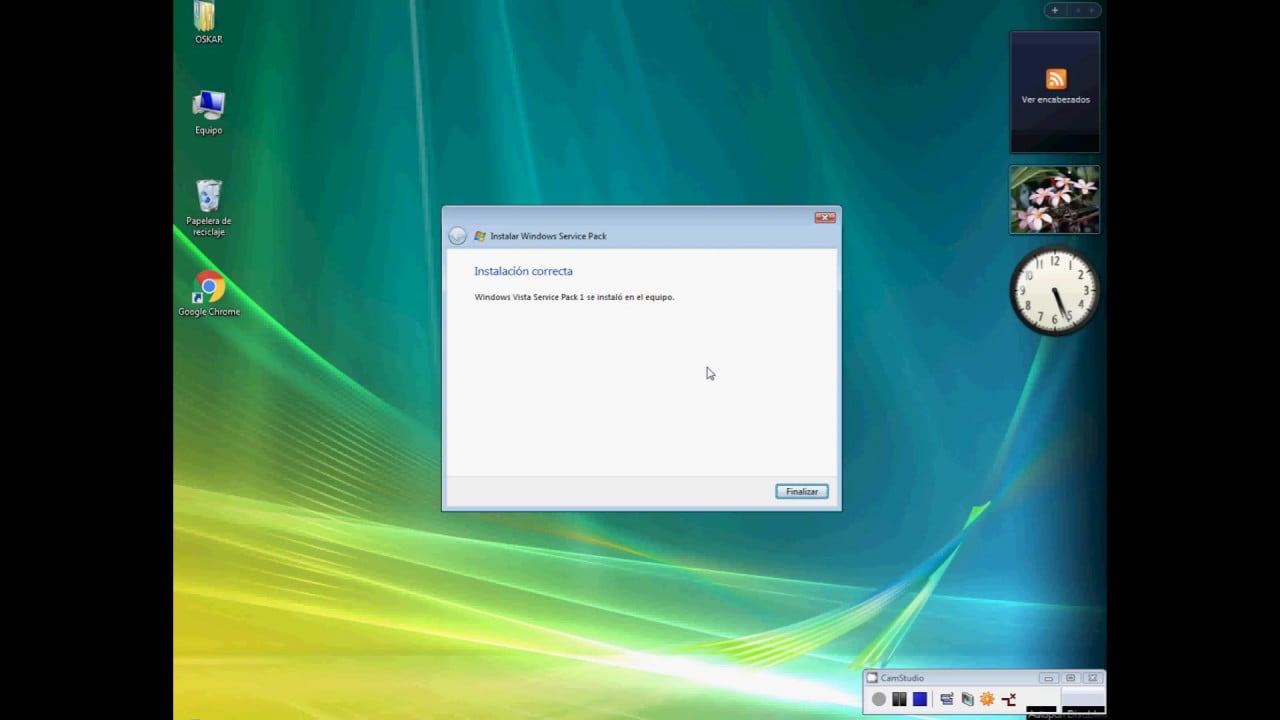1280x720 pixels.
Task: Click the "Windows Vista Service Pack 1 se instaló" message
Action: point(574,297)
